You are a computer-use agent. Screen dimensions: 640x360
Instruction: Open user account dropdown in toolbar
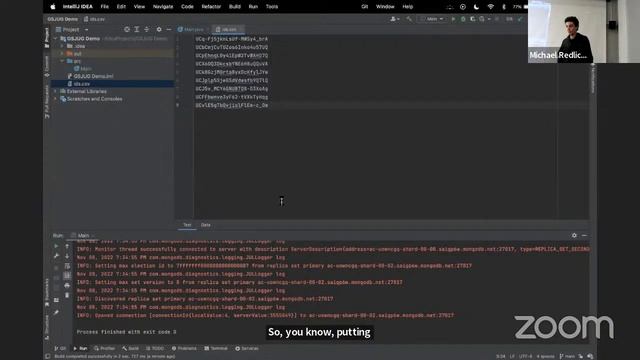click(395, 19)
